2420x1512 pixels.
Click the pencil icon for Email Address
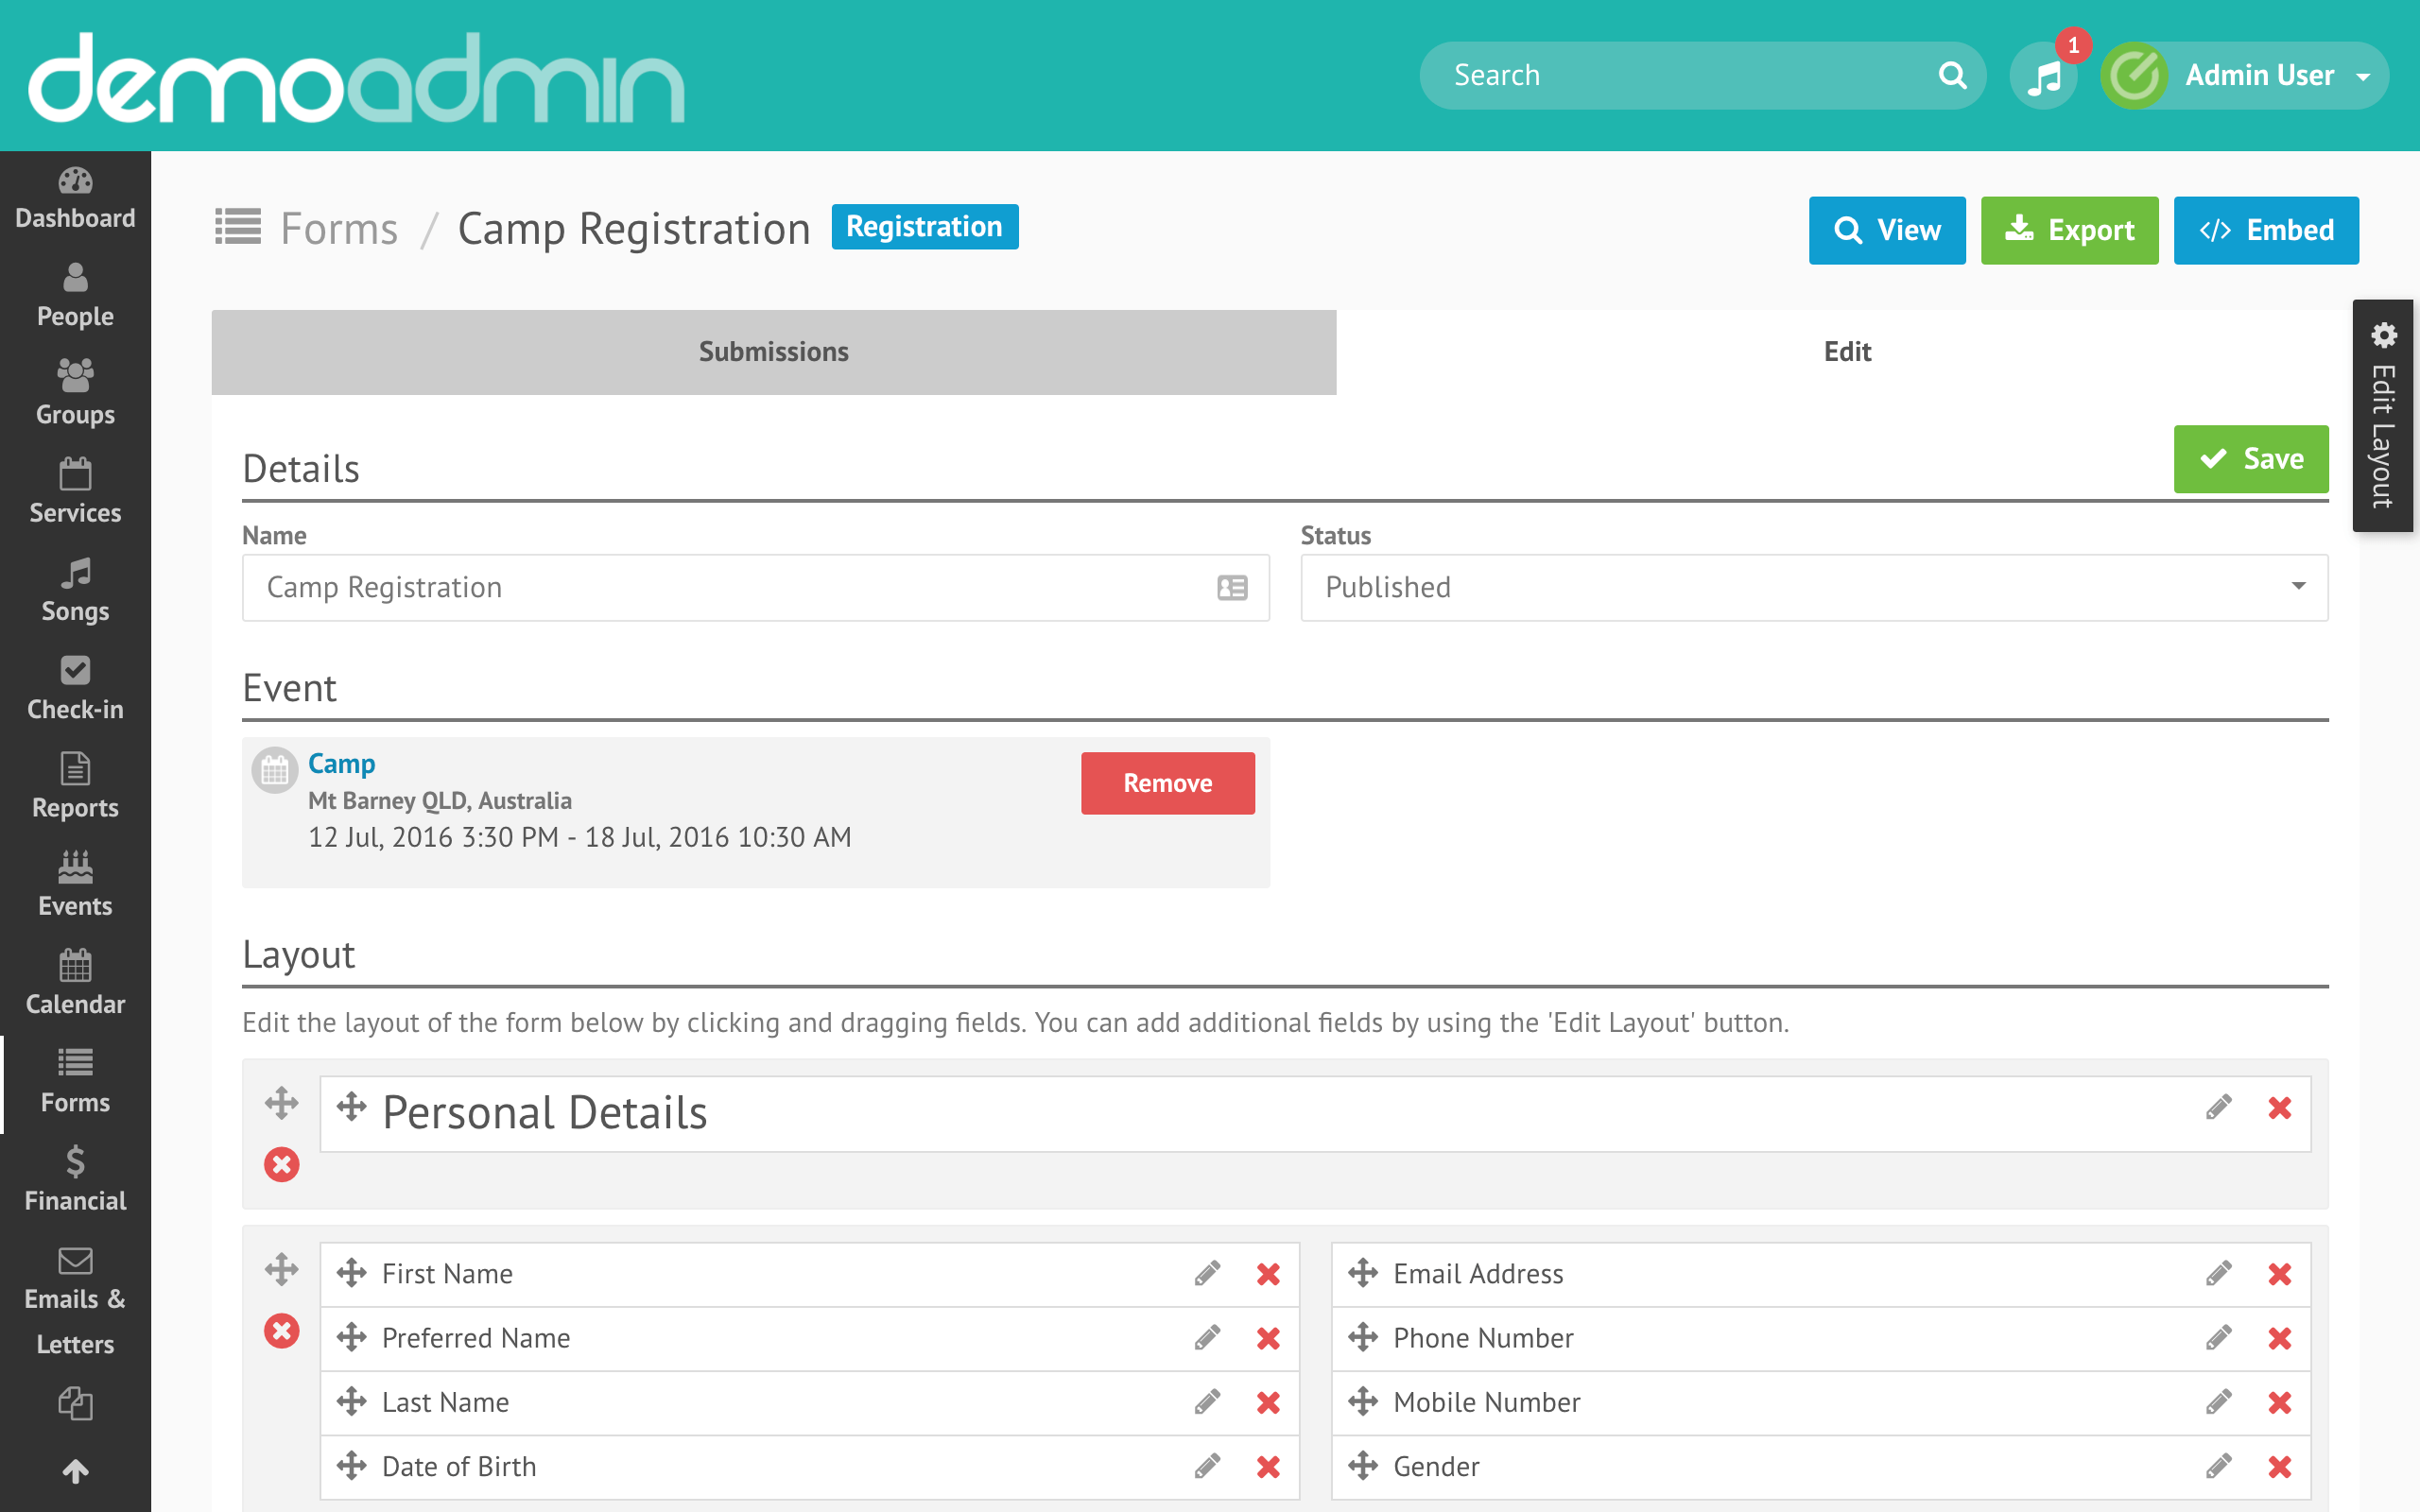(2218, 1274)
